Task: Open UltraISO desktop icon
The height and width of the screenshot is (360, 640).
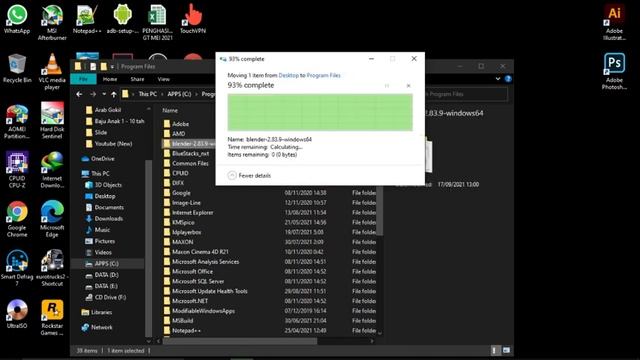Action: click(x=17, y=314)
